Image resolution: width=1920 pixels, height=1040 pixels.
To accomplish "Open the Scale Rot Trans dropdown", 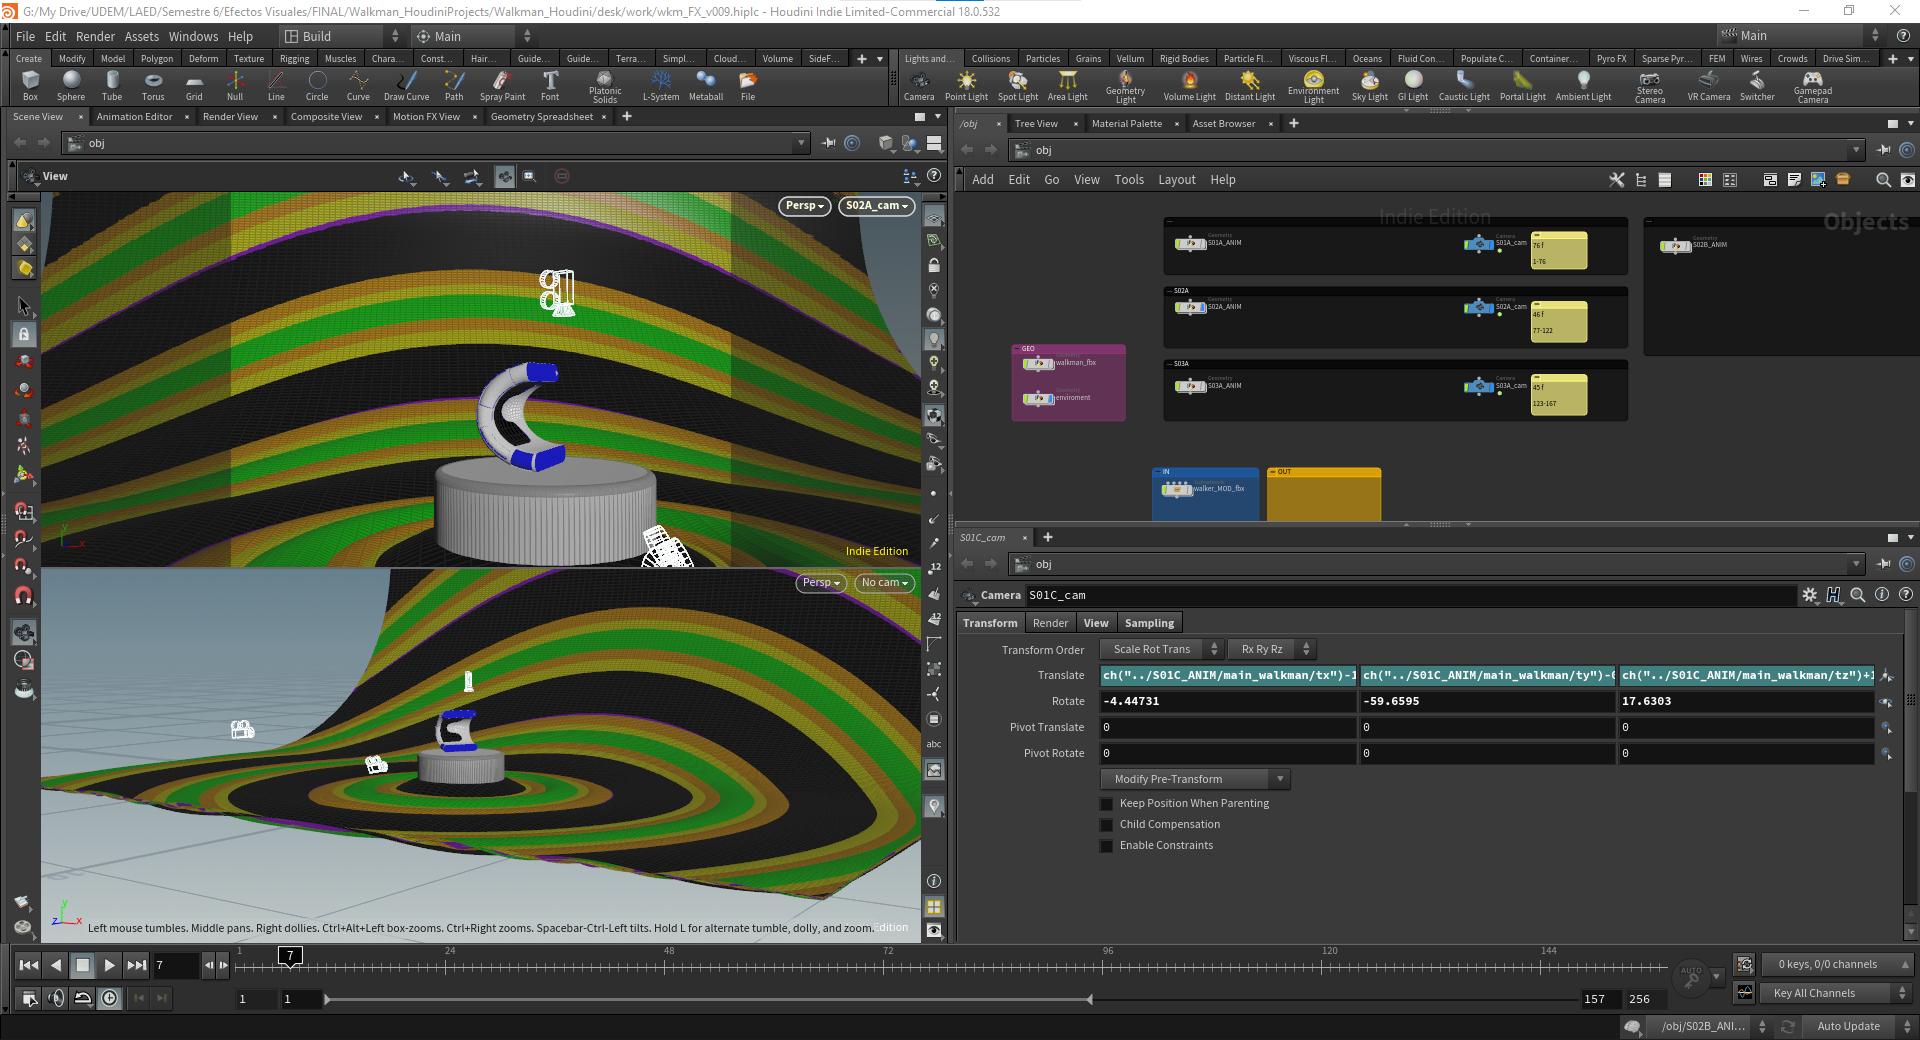I will [x=1161, y=649].
